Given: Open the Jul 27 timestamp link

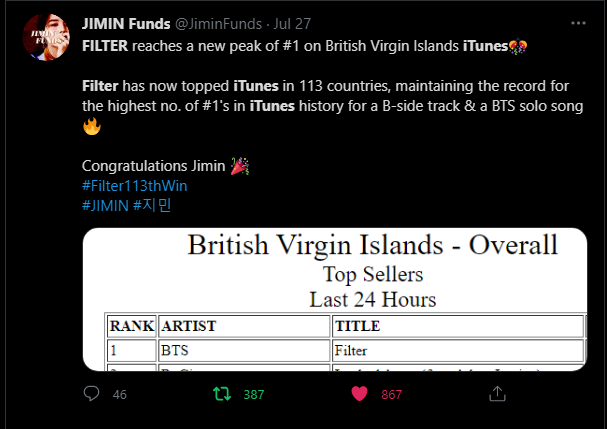Looking at the screenshot, I should pos(292,24).
